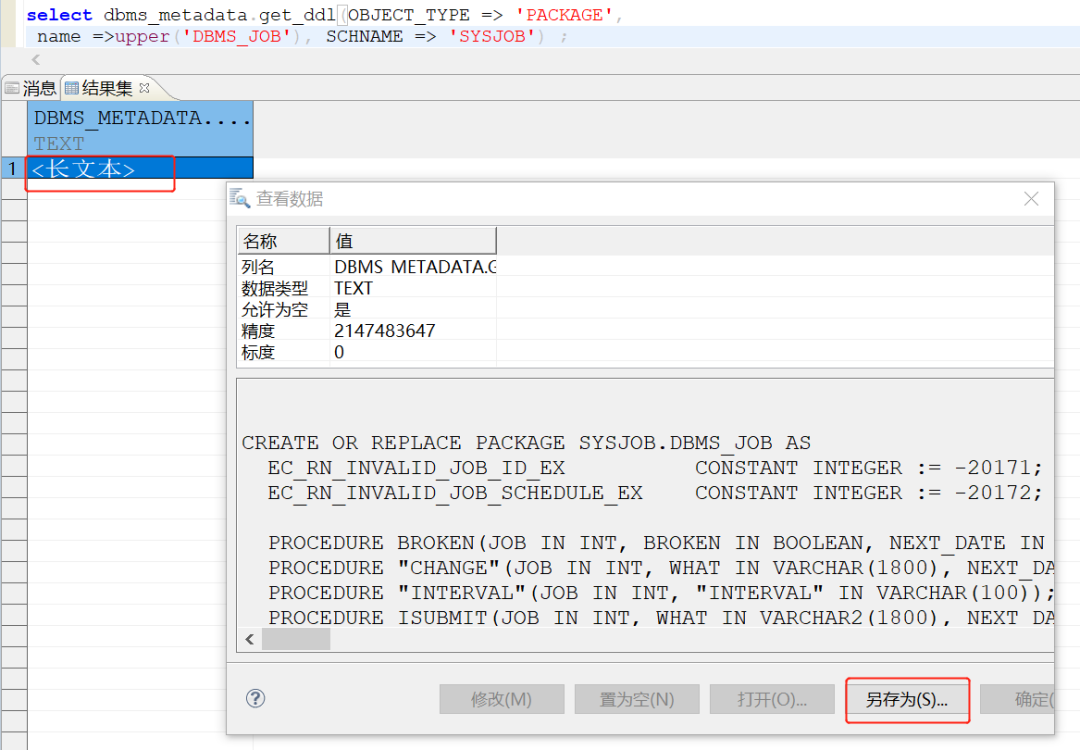Image resolution: width=1080 pixels, height=750 pixels.
Task: Click the horizontal scrollbar thumb in text area
Action: click(296, 639)
